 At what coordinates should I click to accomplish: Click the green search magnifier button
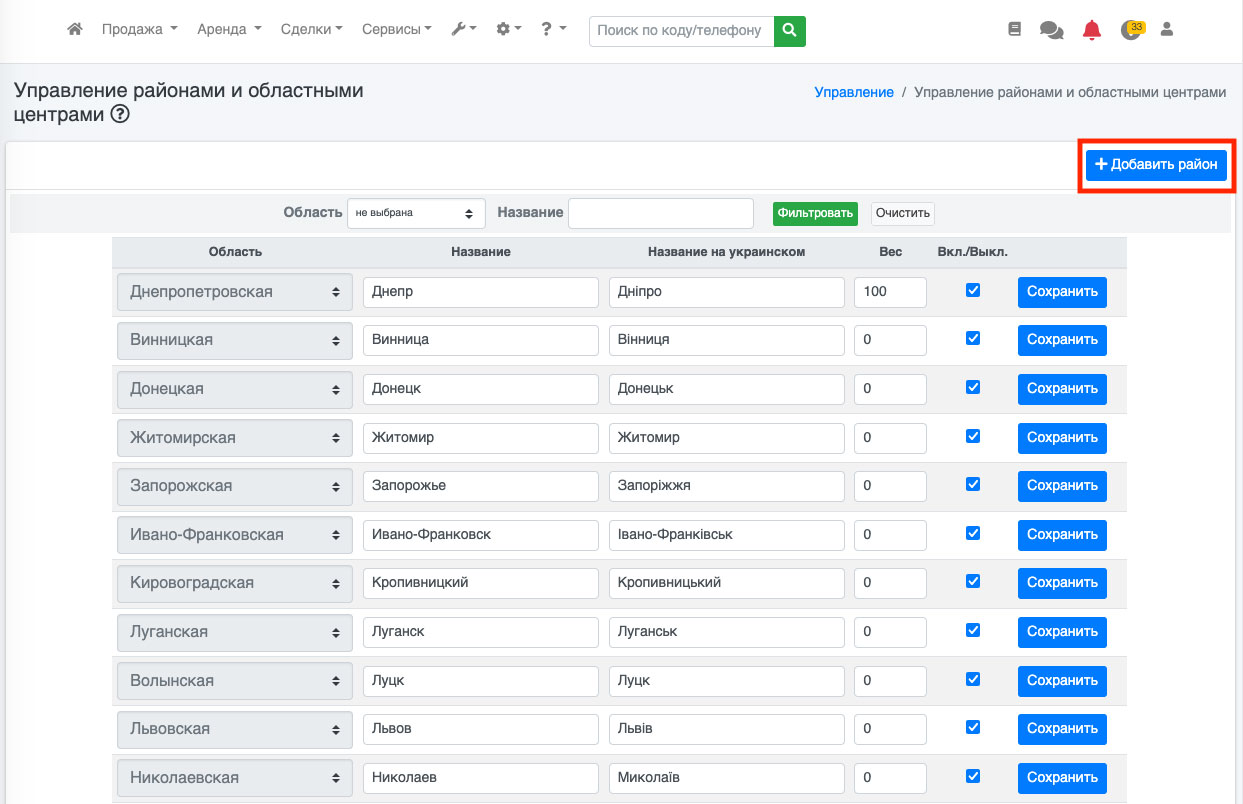790,31
